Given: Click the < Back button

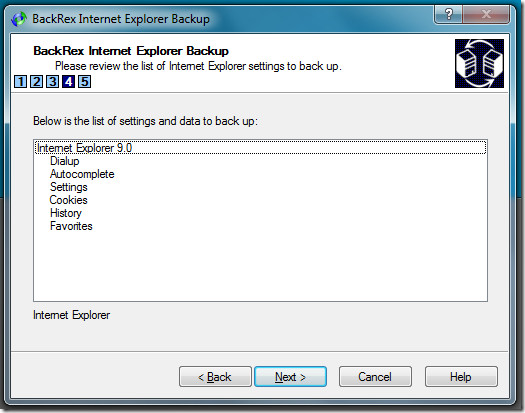Looking at the screenshot, I should point(215,377).
